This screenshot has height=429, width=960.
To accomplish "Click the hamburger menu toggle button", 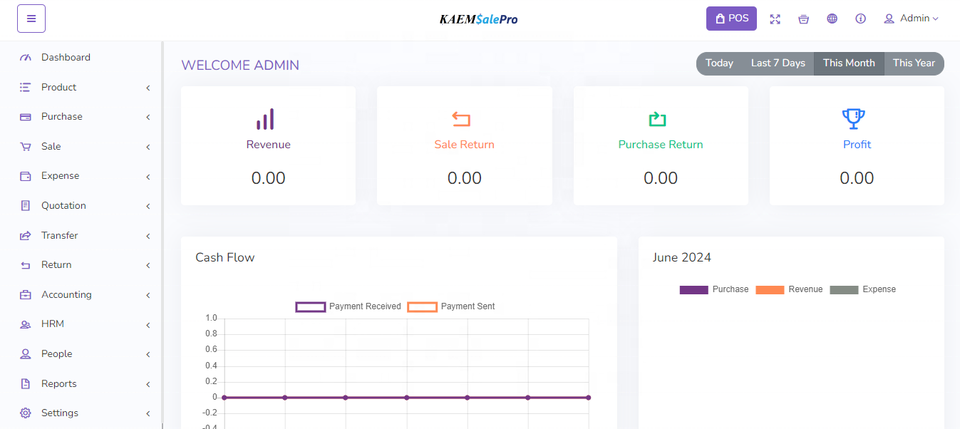I will click(31, 18).
